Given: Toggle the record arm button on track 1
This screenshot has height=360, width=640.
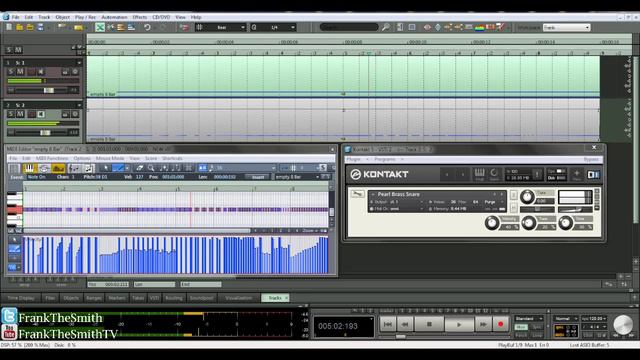Looking at the screenshot, I should (31, 72).
